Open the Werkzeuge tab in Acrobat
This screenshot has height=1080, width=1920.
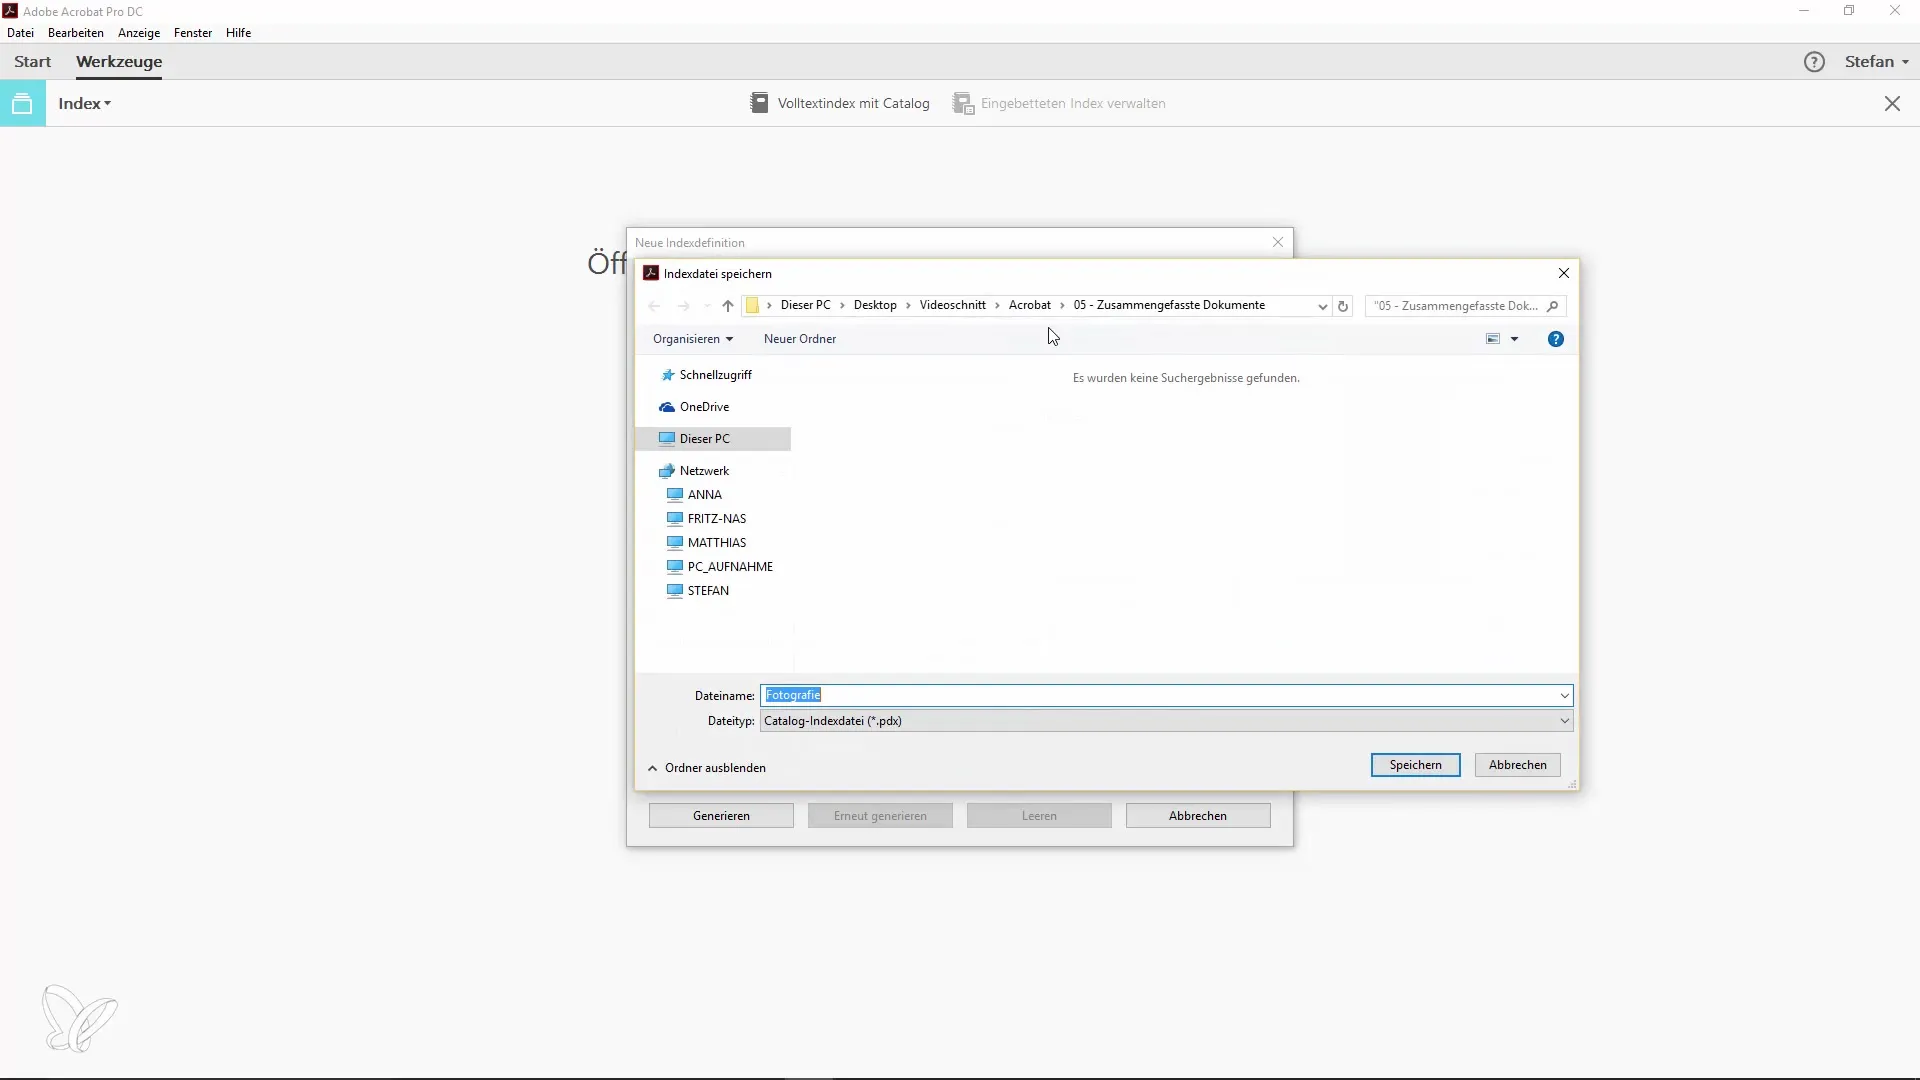point(119,61)
